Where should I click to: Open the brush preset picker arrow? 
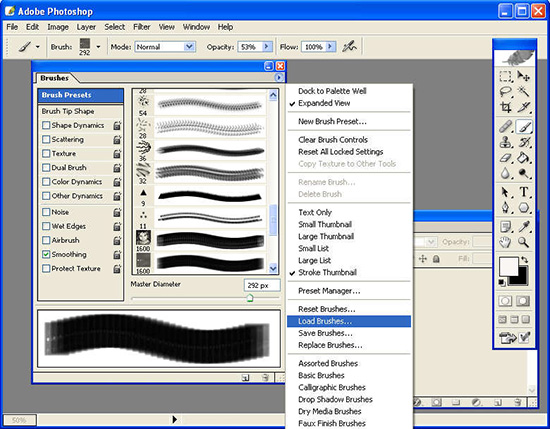pos(98,47)
